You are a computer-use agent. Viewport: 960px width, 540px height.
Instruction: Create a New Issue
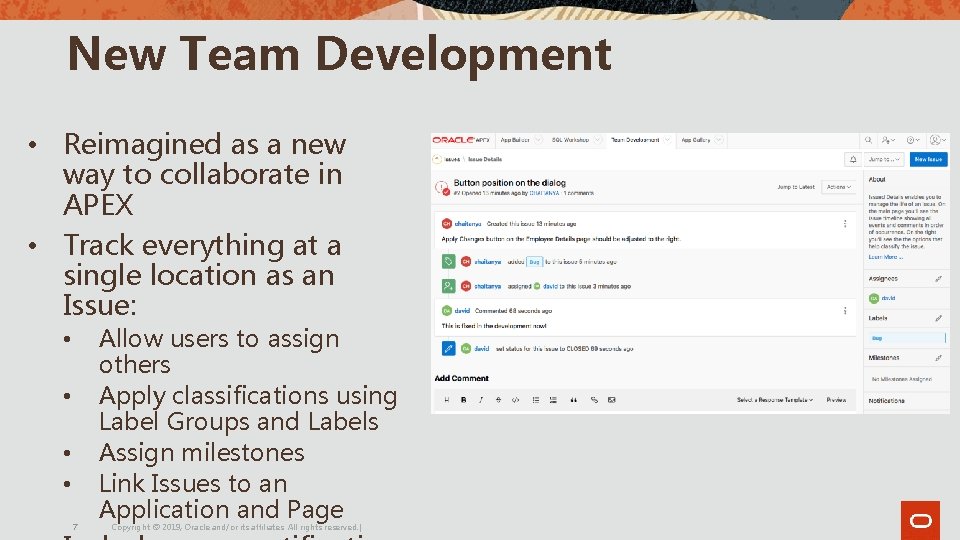(x=928, y=159)
